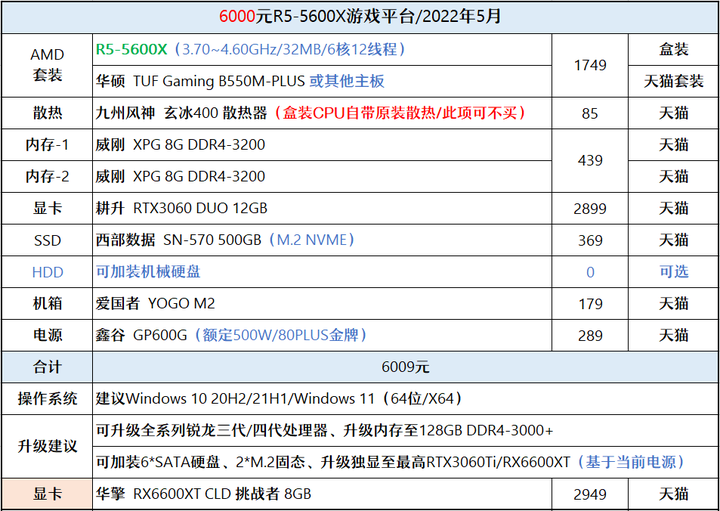Select the 85 cooler price cell

[590, 113]
